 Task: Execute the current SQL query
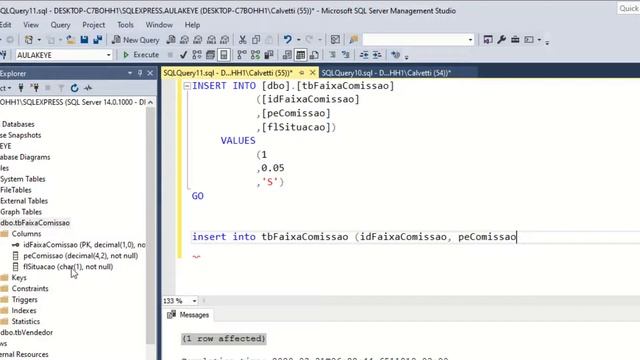click(141, 55)
